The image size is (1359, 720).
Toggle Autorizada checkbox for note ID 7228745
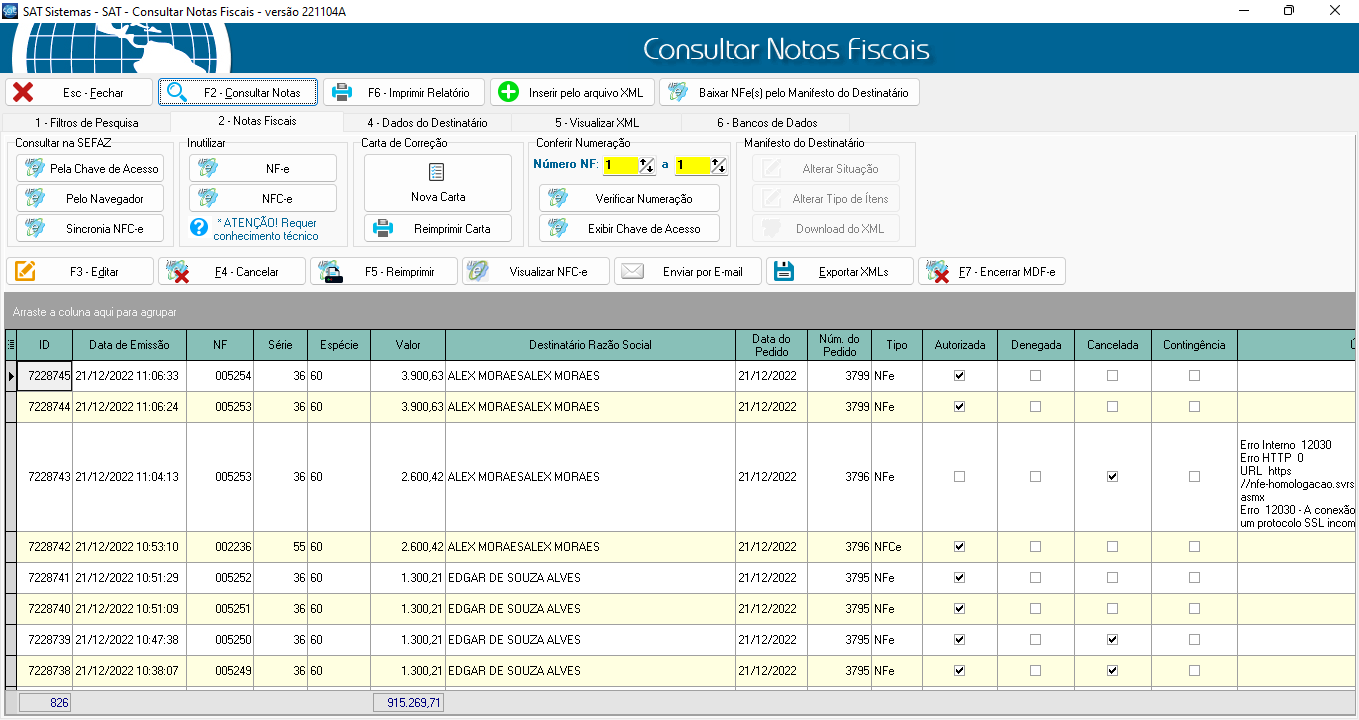tap(960, 376)
